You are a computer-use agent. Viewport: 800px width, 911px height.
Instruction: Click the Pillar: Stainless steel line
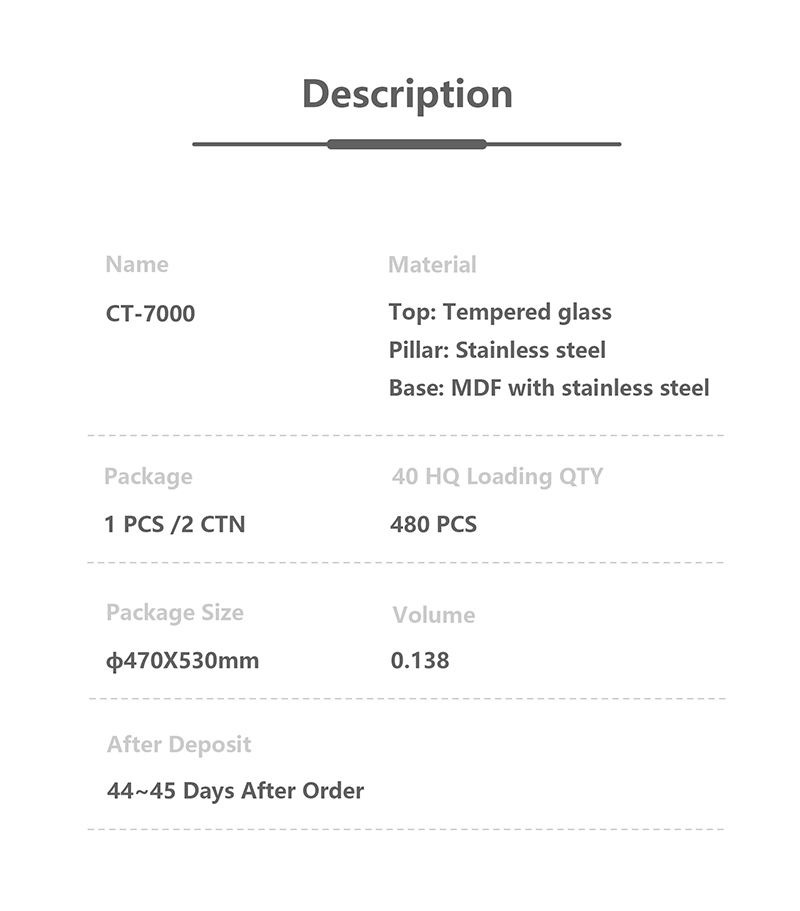pos(497,350)
